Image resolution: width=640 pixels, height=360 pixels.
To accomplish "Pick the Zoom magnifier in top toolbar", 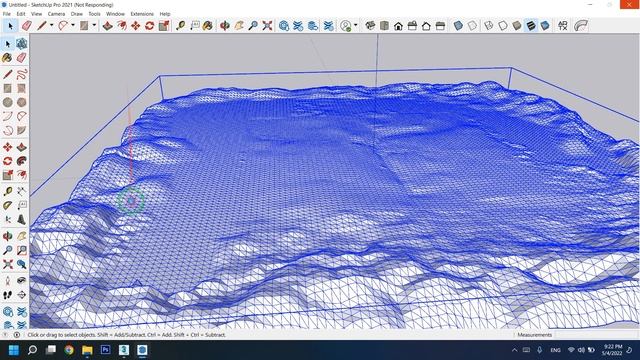I will click(253, 26).
